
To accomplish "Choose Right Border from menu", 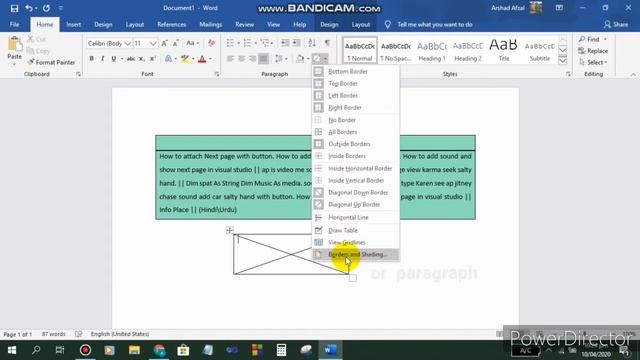I will [x=356, y=107].
